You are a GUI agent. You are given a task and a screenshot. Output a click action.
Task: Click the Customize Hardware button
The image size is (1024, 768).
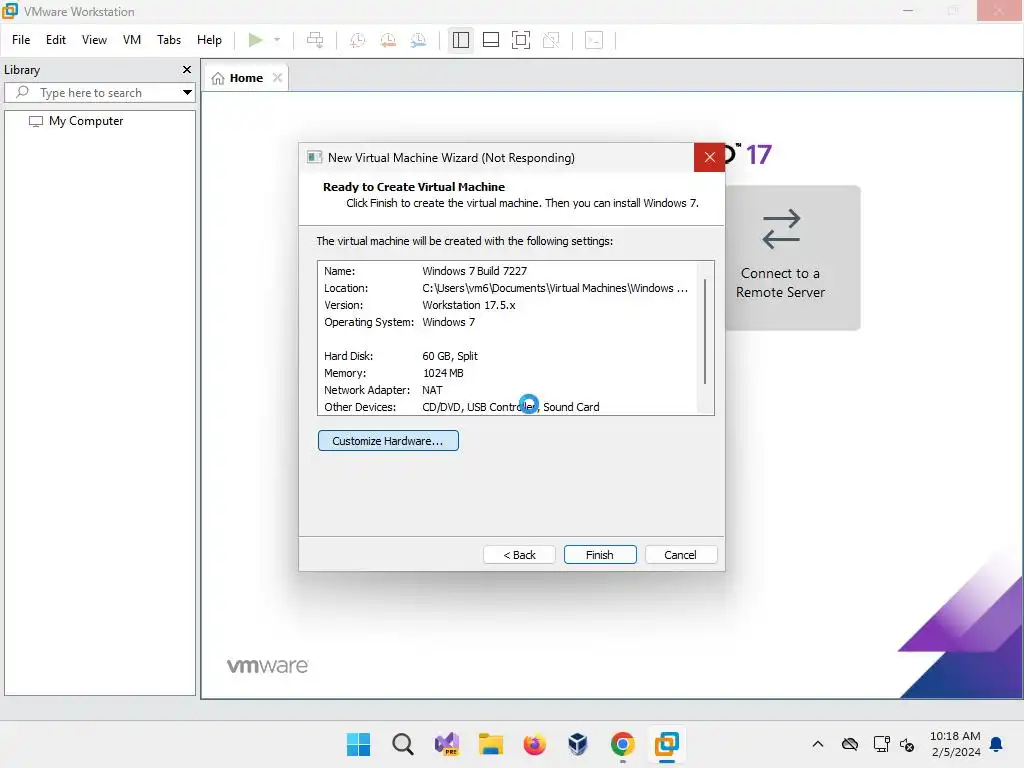pyautogui.click(x=388, y=441)
